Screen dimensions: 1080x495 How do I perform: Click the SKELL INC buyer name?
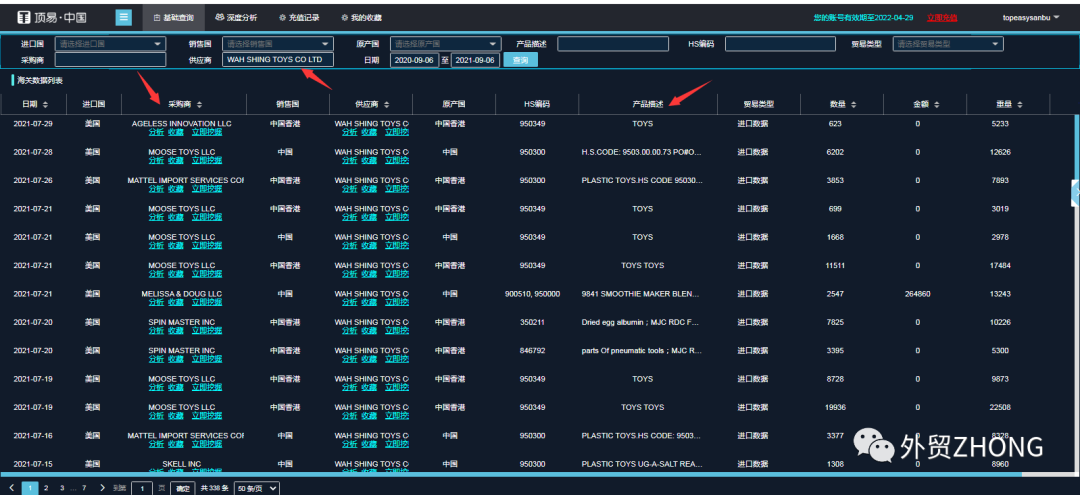(182, 464)
